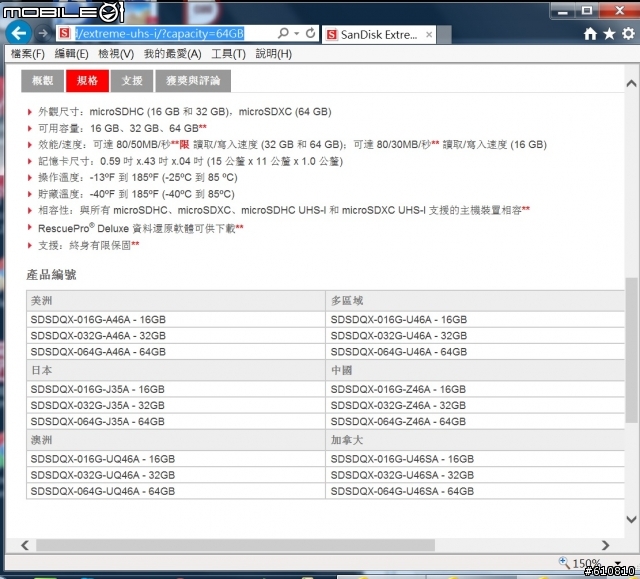The image size is (640, 579).
Task: Select the SanDisk Extre... browser tab
Action: (379, 35)
